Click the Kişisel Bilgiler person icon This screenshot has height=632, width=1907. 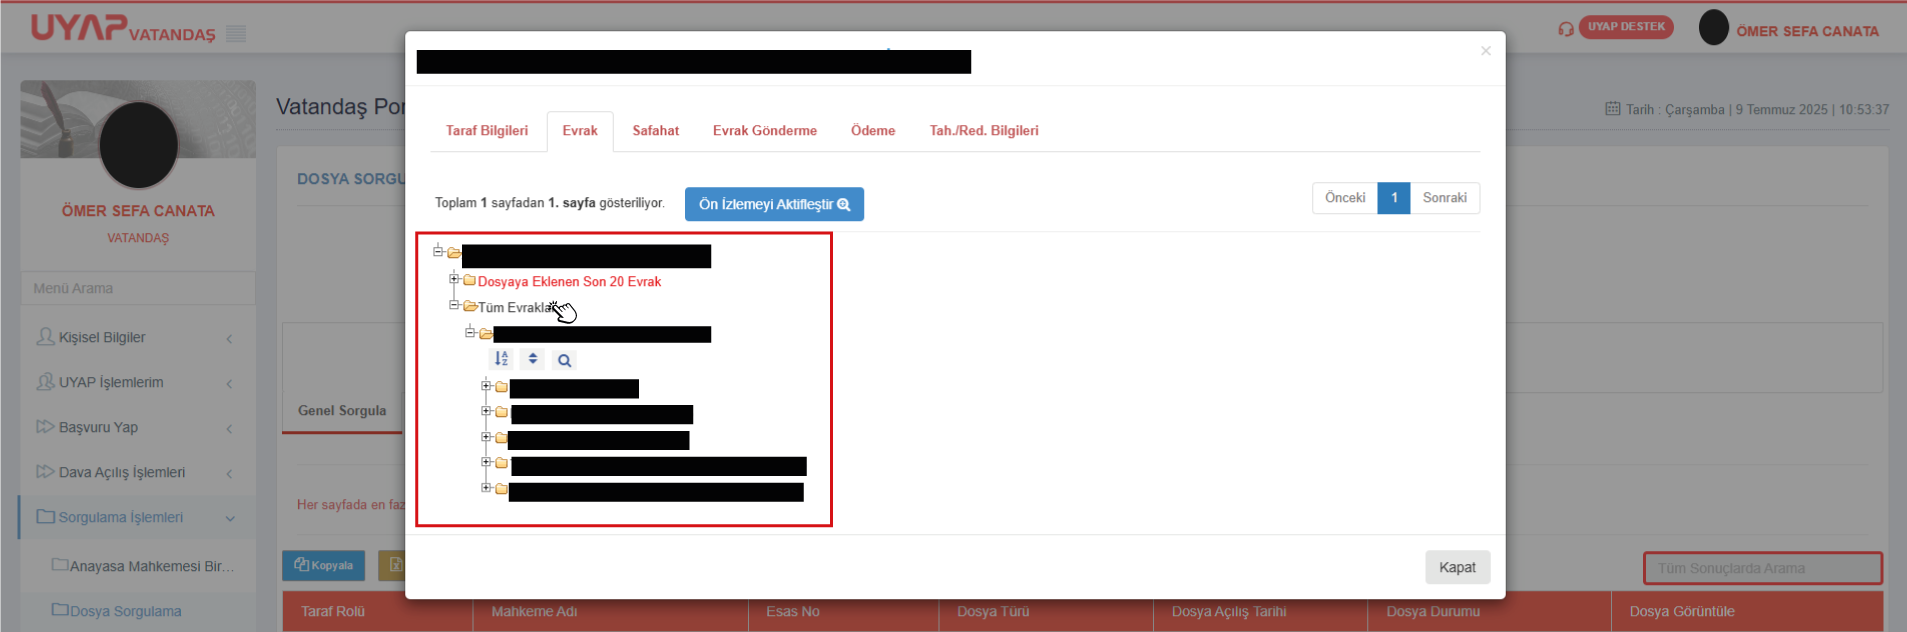pyautogui.click(x=45, y=337)
